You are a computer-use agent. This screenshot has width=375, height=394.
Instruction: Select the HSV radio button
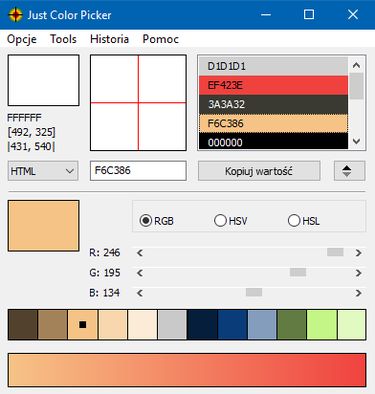tap(231, 221)
